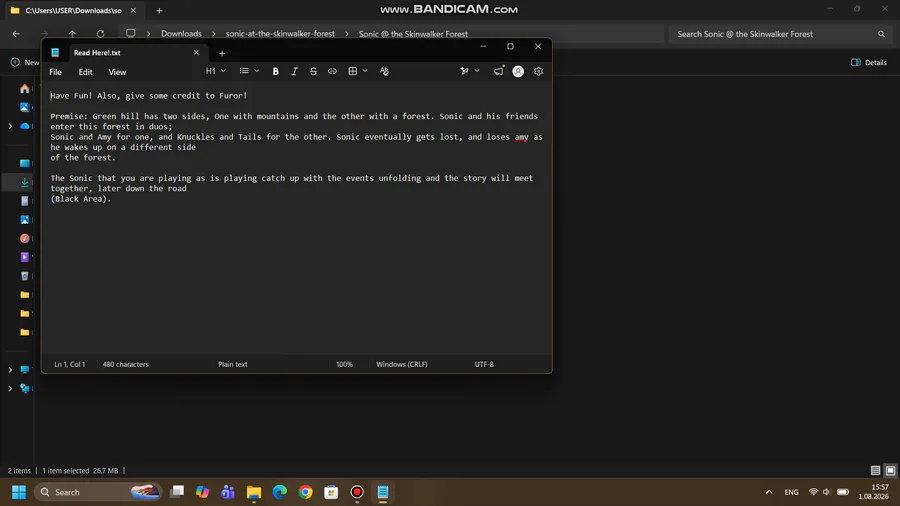The height and width of the screenshot is (506, 900).
Task: Launch Copilot from the taskbar
Action: tap(203, 492)
